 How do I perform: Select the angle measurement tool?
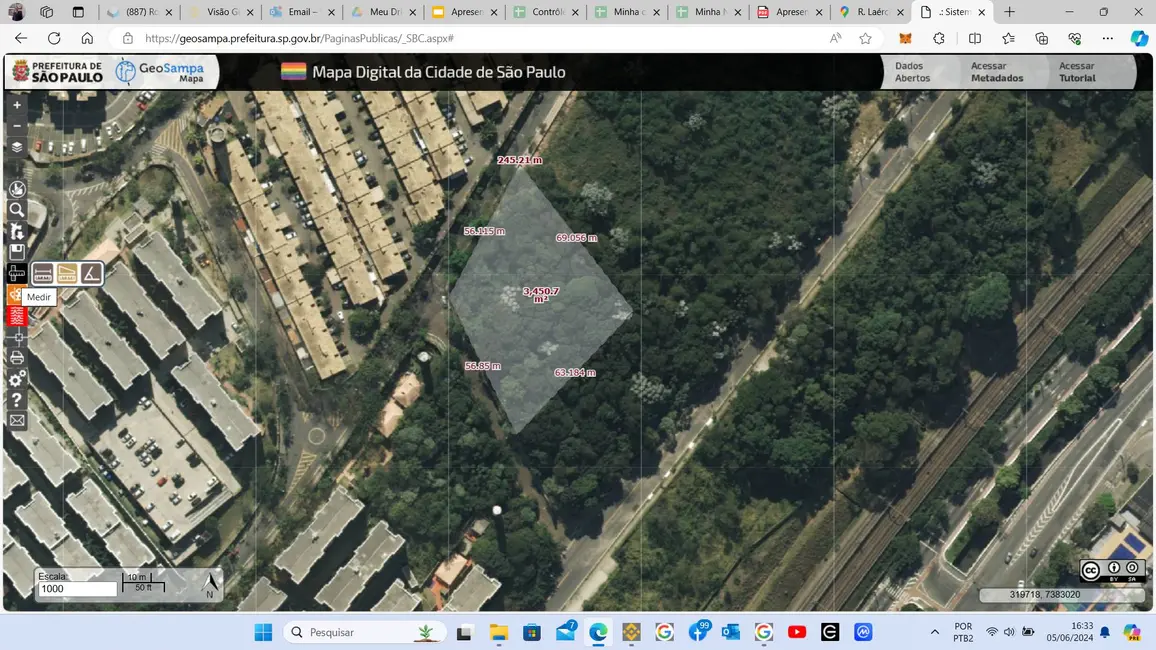click(x=90, y=273)
